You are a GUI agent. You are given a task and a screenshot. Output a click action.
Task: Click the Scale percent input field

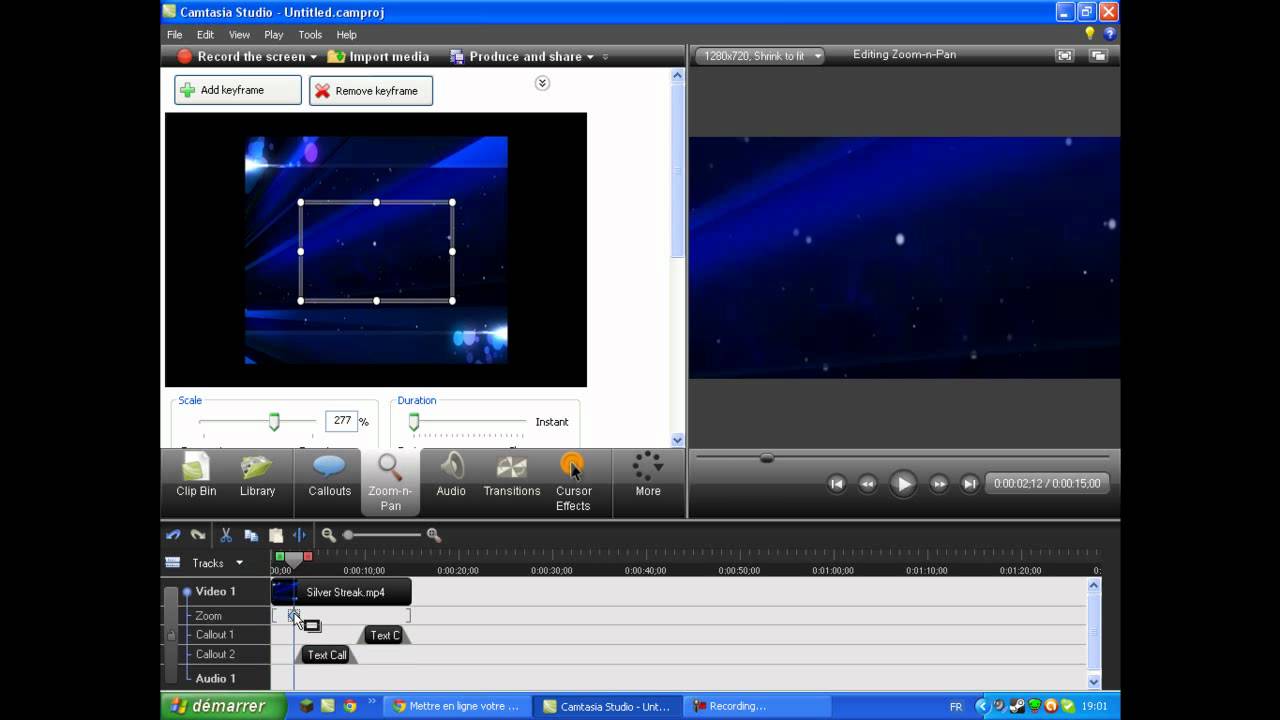tap(341, 422)
